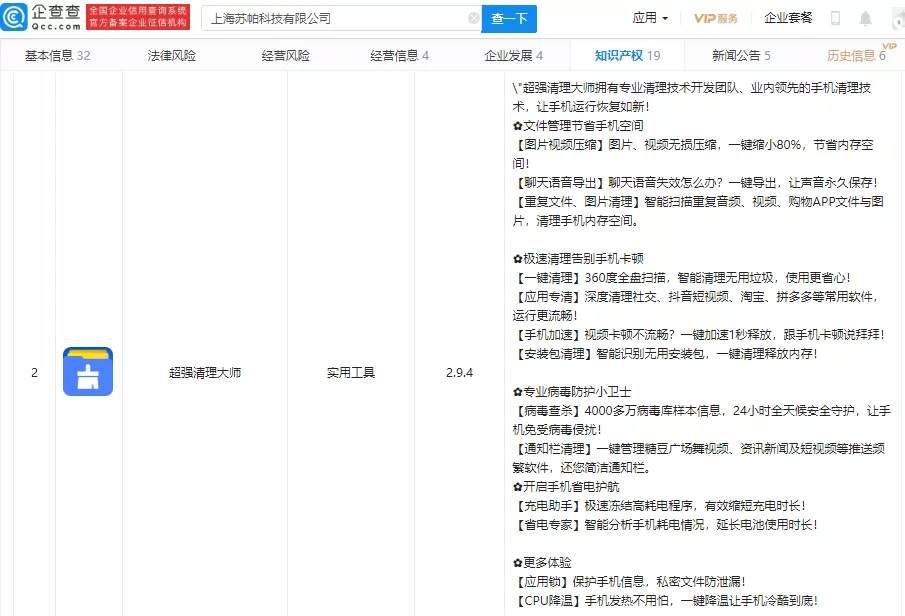Screen dimensions: 905x616
Task: Click the 【手机加速】 description line
Action: tap(698, 334)
